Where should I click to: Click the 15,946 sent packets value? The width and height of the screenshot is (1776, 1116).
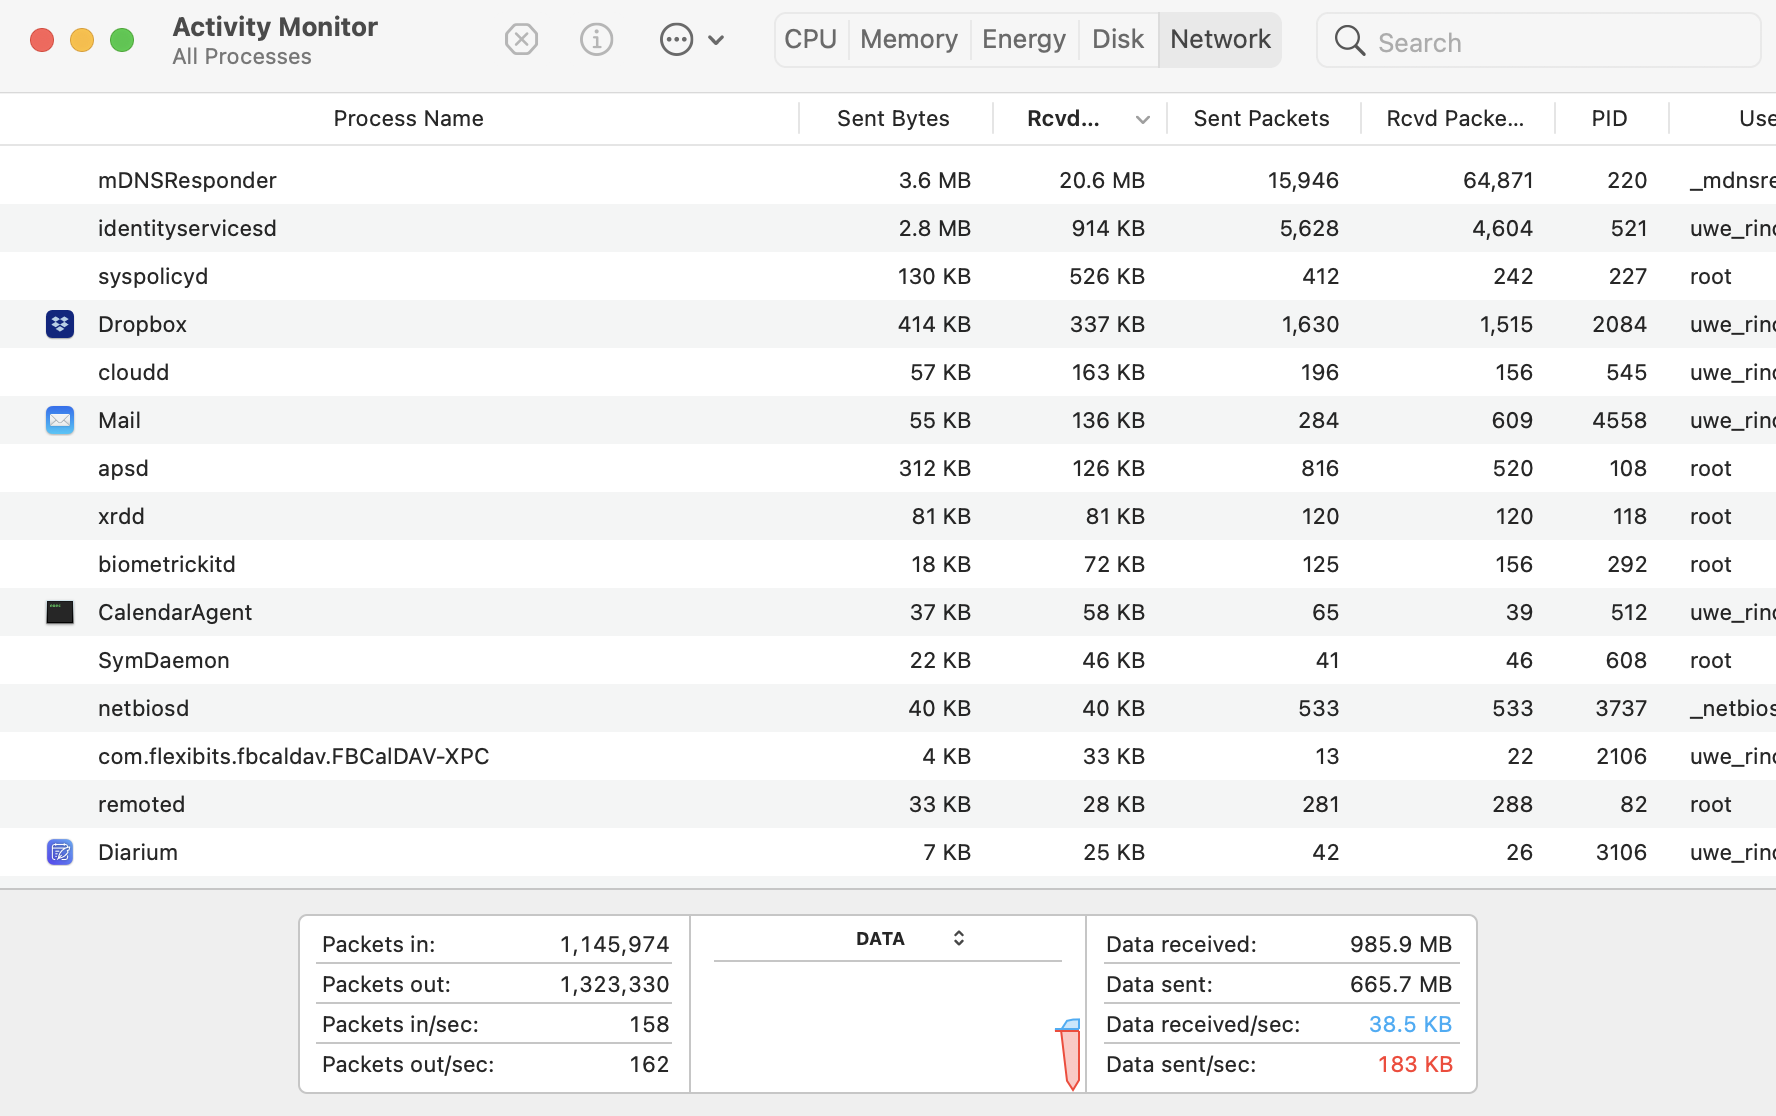point(1303,180)
